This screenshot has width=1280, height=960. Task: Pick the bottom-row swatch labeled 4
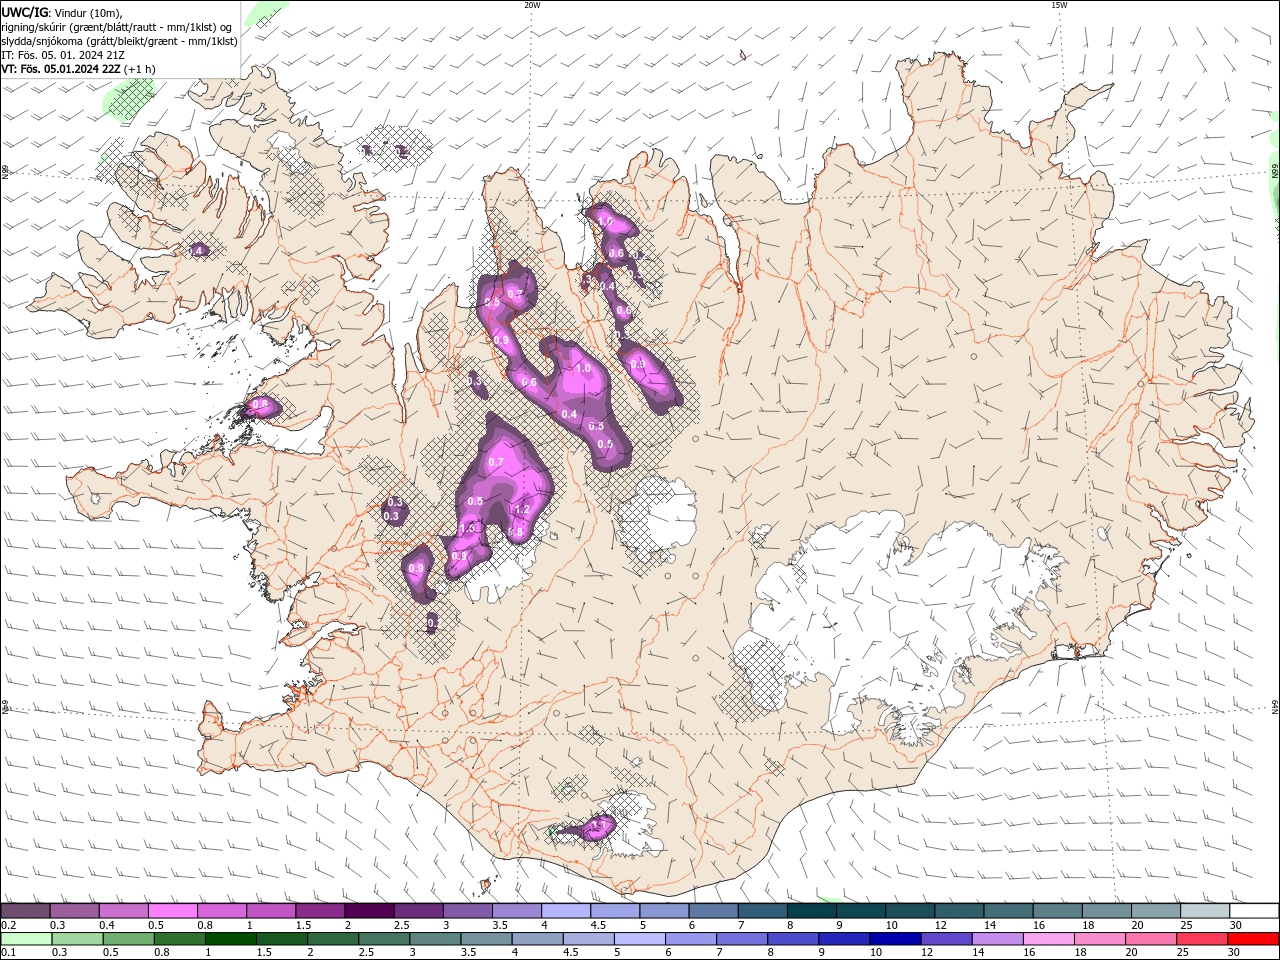click(x=537, y=939)
